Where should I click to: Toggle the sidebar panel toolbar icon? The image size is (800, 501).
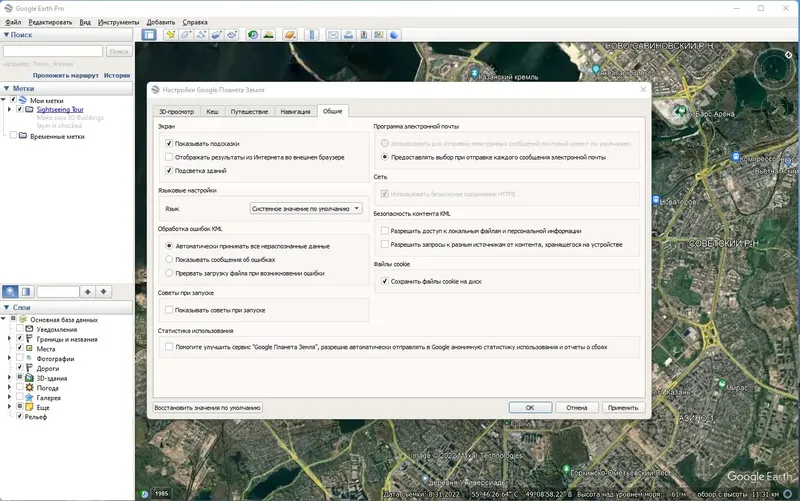(x=149, y=35)
